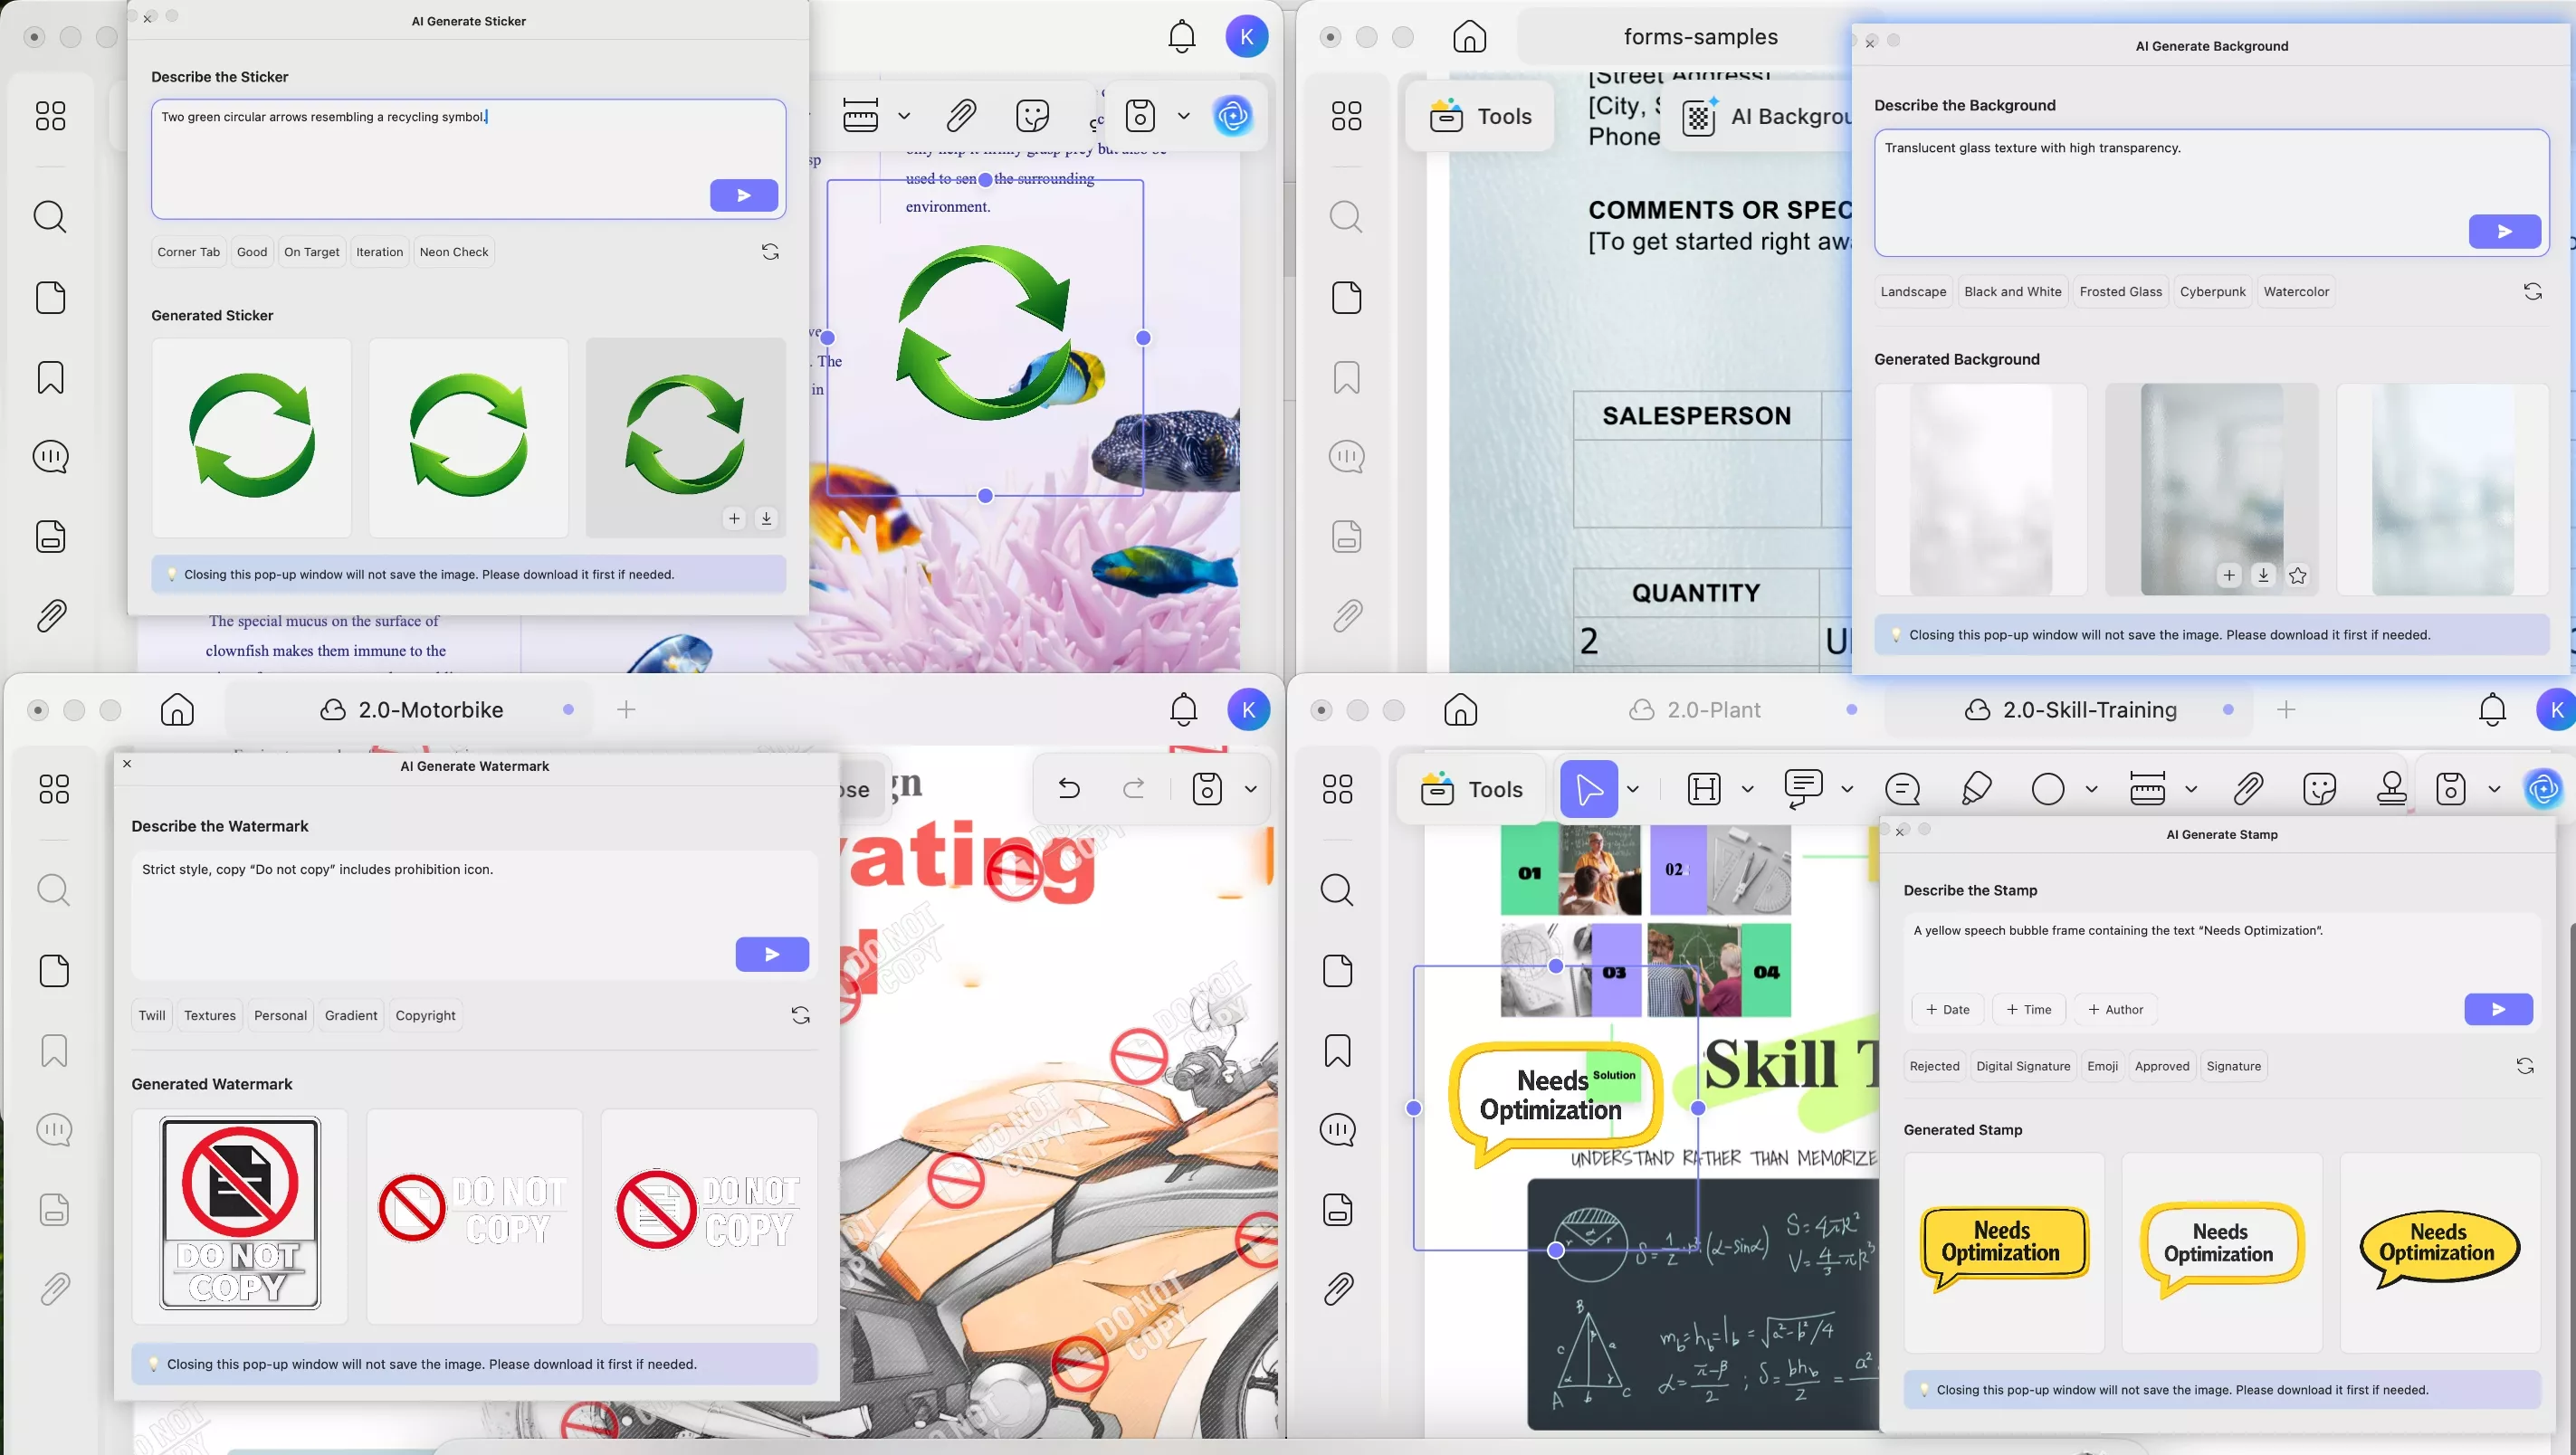Viewport: 2576px width, 1455px height.
Task: Select the first generated Do Not Copy watermark
Action: click(240, 1215)
